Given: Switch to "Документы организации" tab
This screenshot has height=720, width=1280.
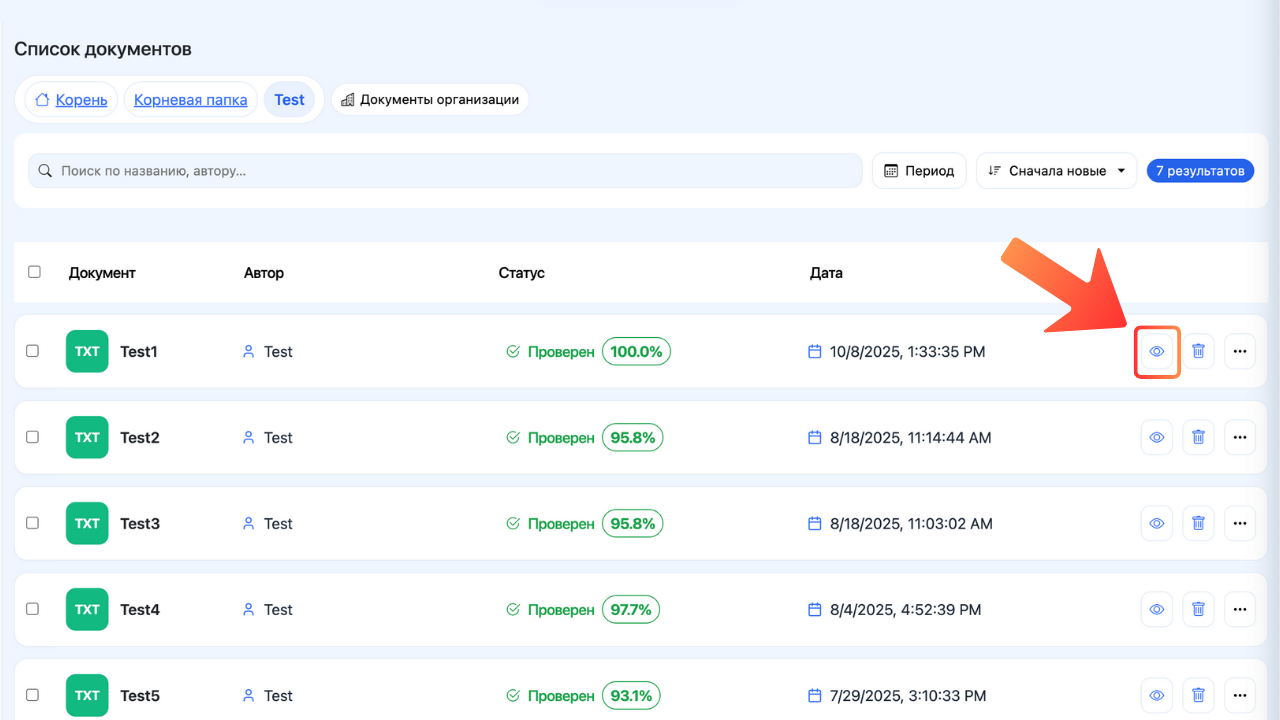Looking at the screenshot, I should pyautogui.click(x=430, y=100).
